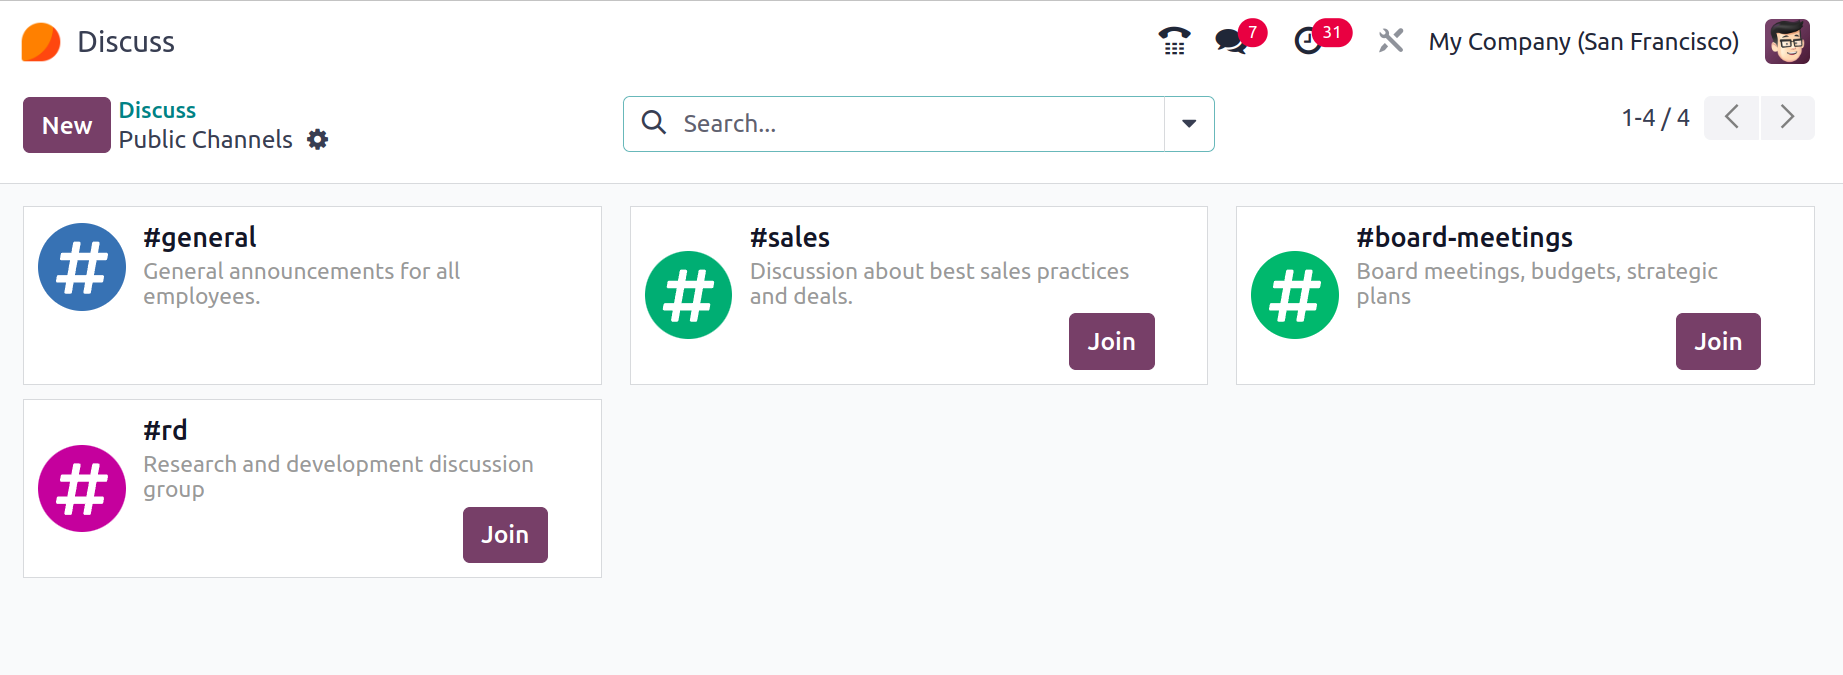1843x675 pixels.
Task: Go to the previous page arrow
Action: pos(1732,118)
